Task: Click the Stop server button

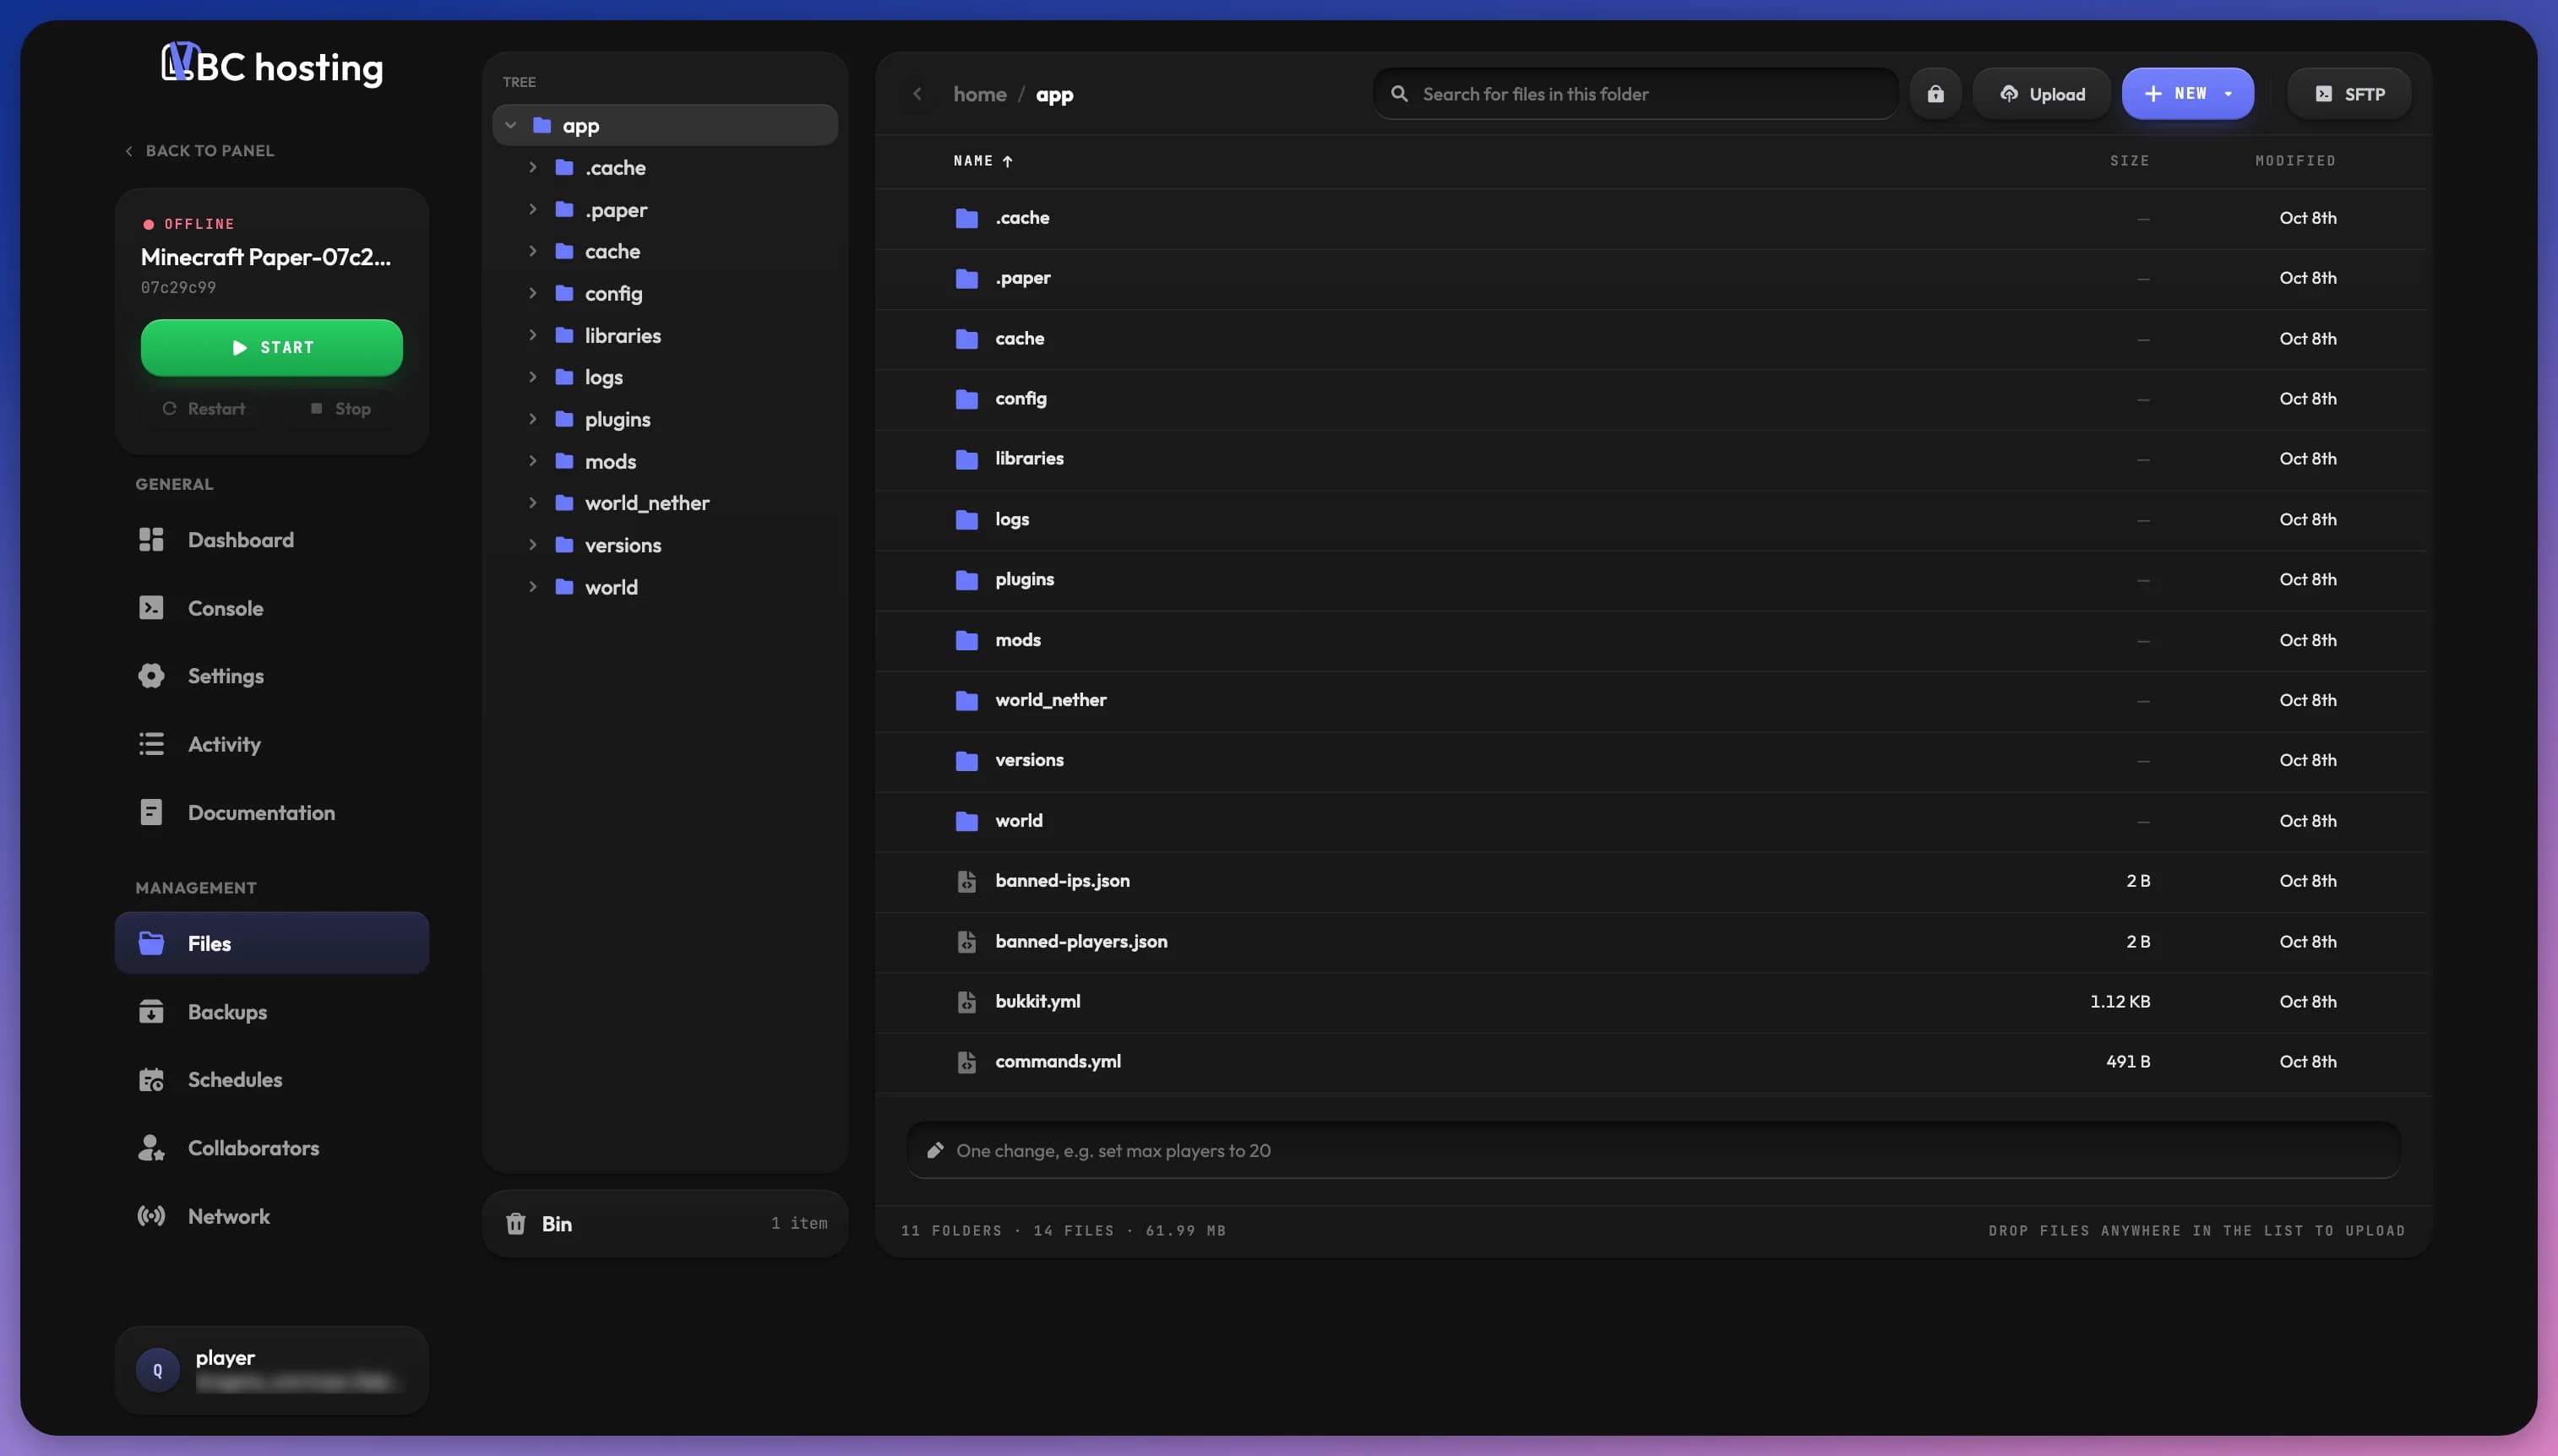Action: point(340,409)
